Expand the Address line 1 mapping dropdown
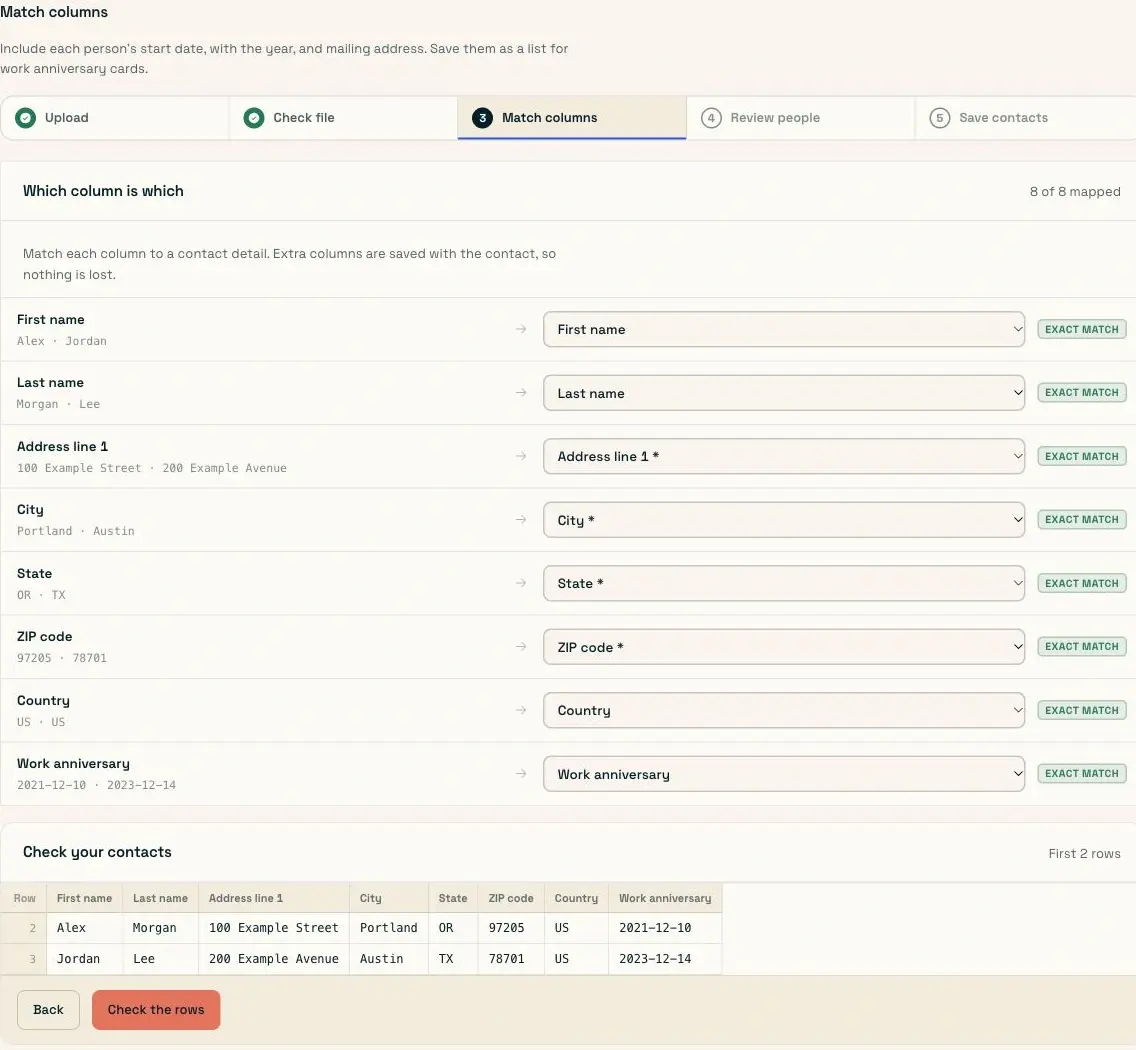The width and height of the screenshot is (1136, 1050). tap(784, 457)
